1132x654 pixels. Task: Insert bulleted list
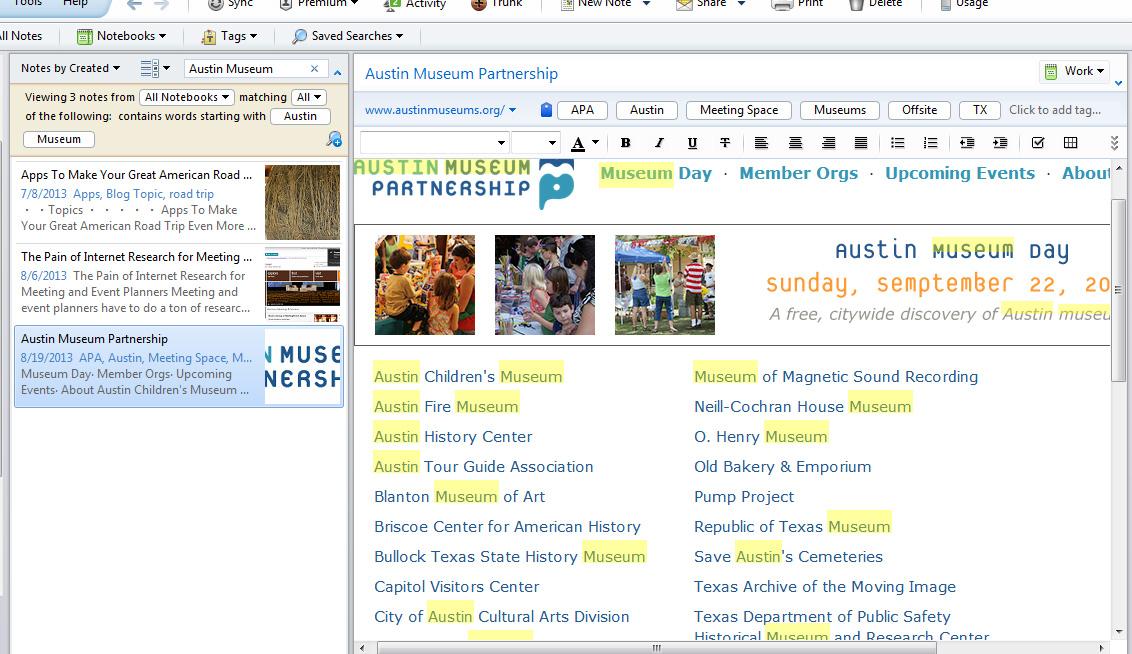(x=897, y=143)
